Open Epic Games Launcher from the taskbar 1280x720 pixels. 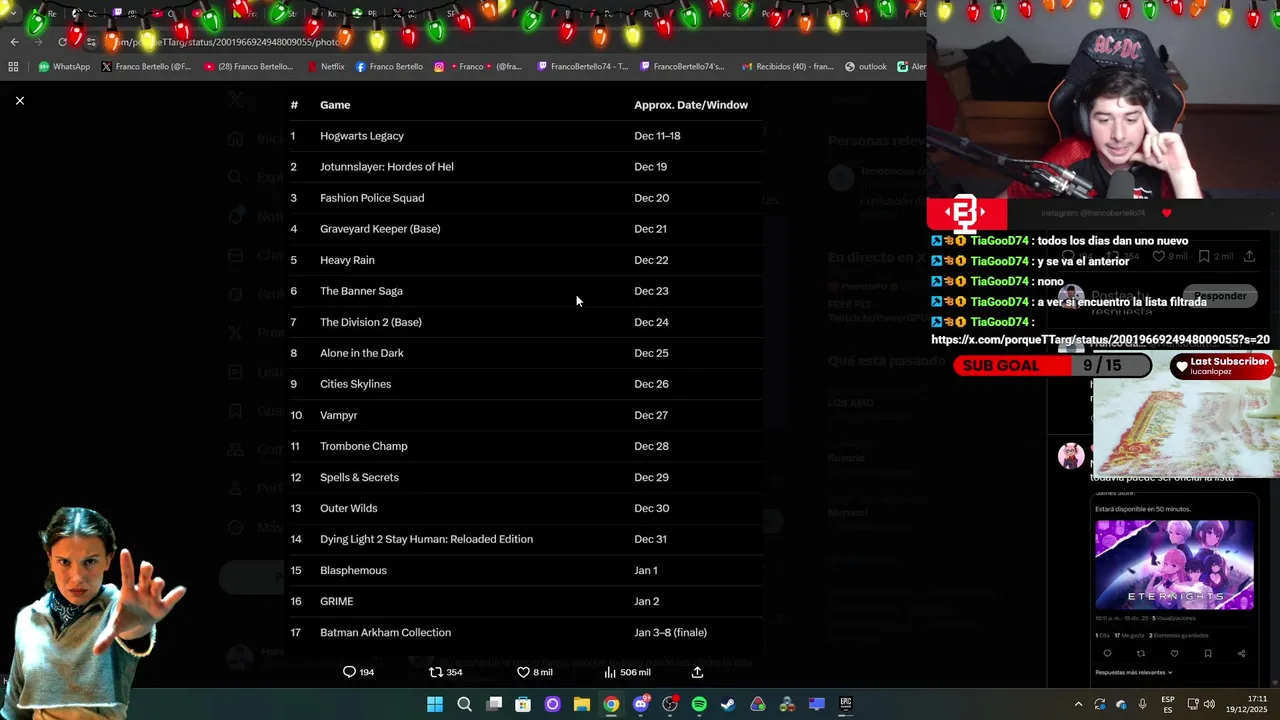click(846, 704)
